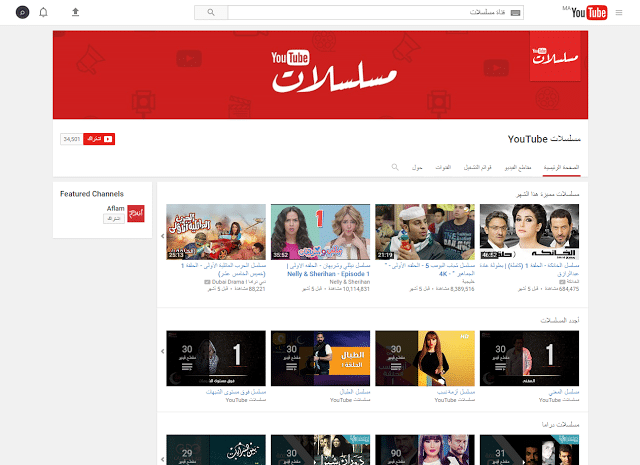
Task: Play the 25:13 cartoon war thumbnail
Action: tap(216, 232)
